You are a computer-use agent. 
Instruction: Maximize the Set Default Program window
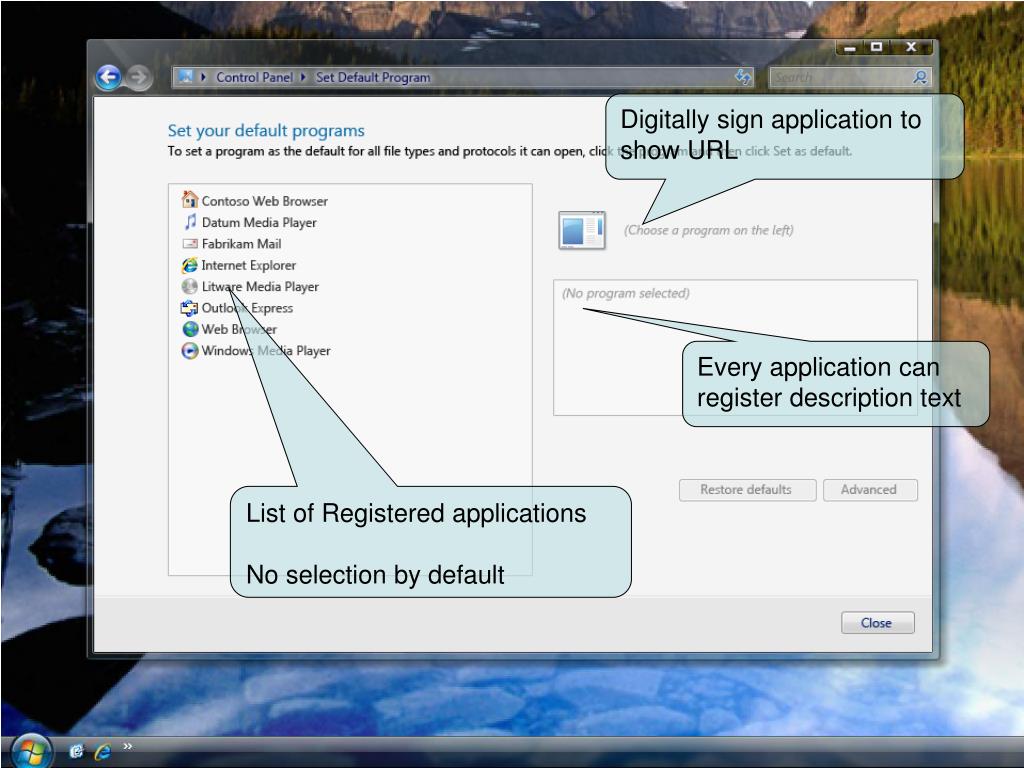pyautogui.click(x=876, y=47)
